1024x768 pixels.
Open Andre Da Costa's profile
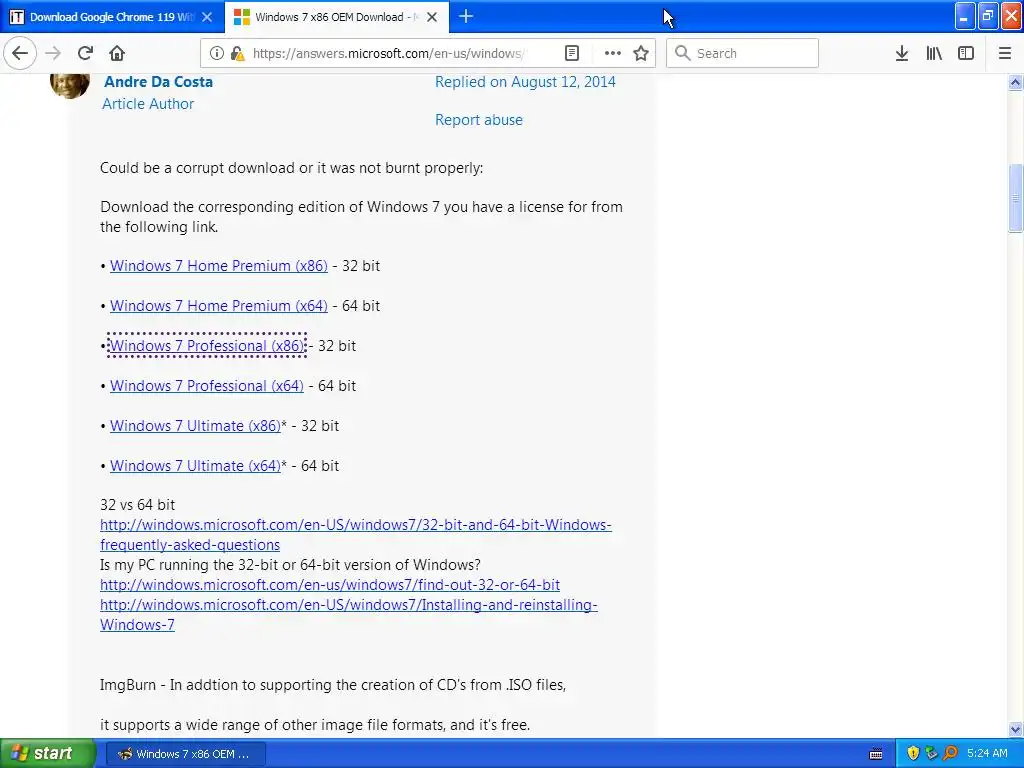[x=158, y=82]
